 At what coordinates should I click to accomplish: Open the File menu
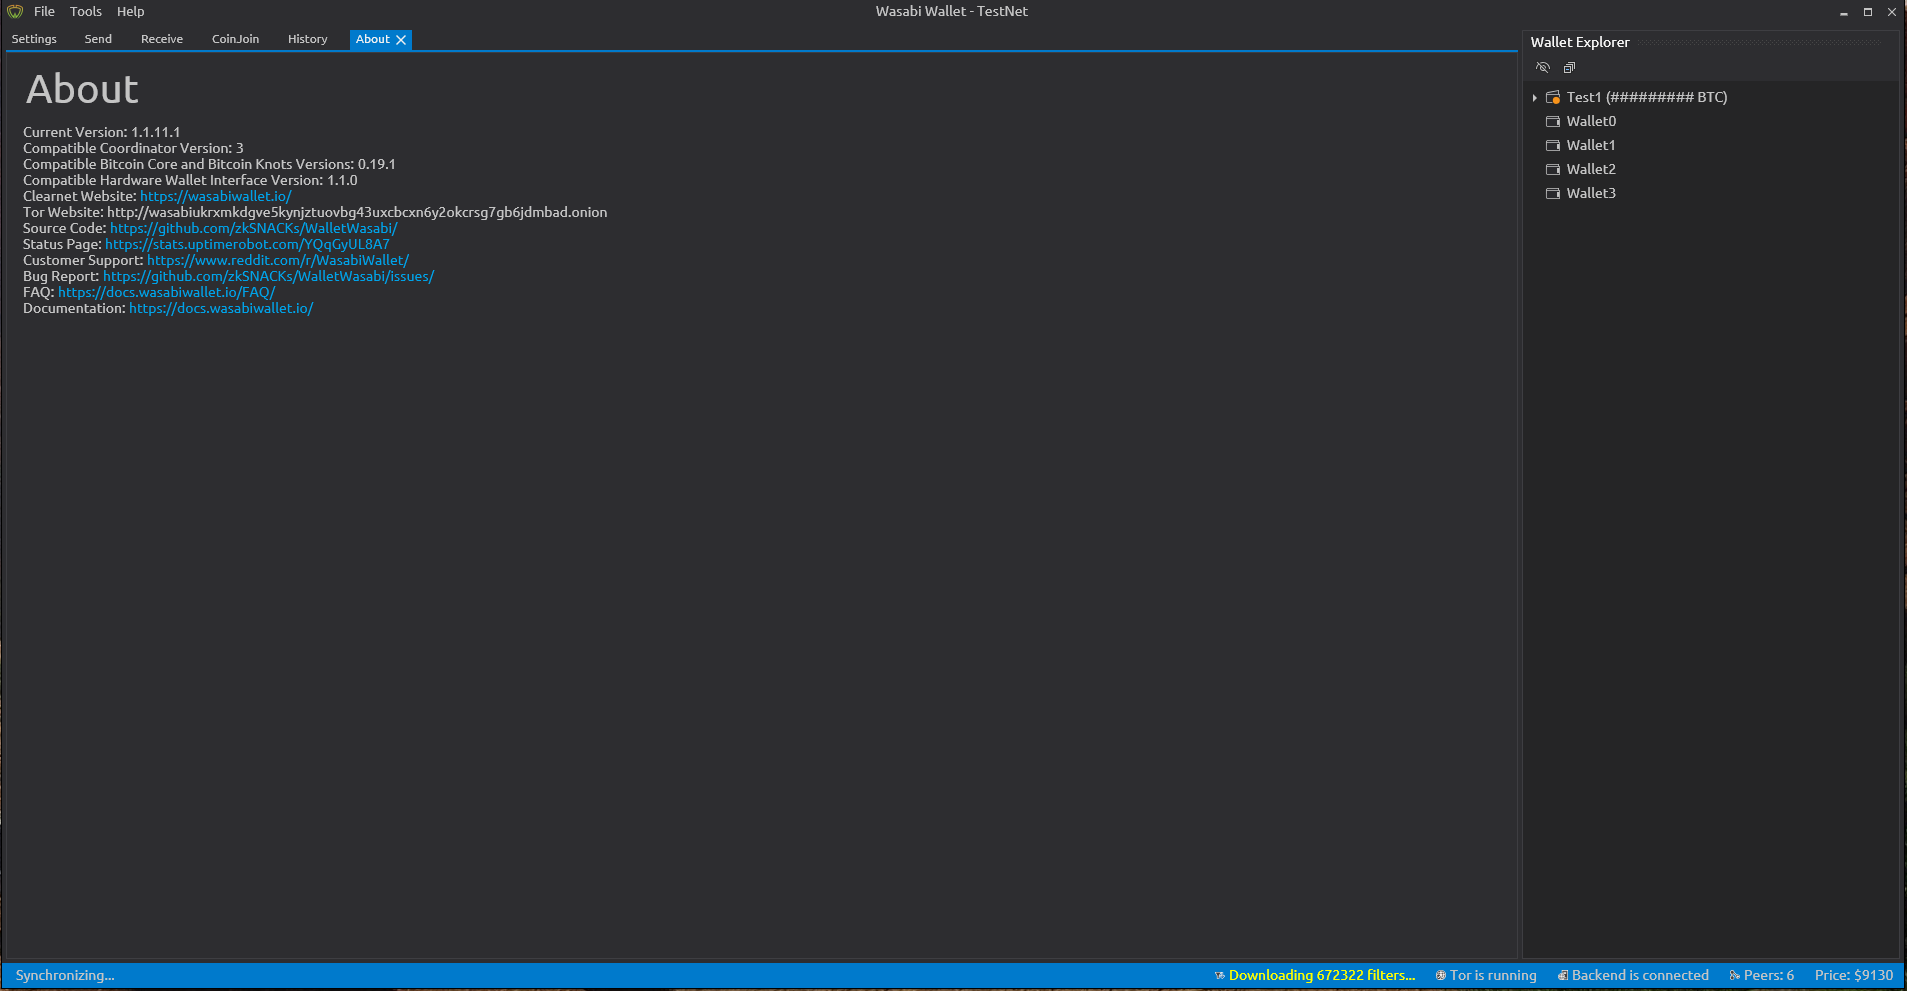[x=44, y=11]
